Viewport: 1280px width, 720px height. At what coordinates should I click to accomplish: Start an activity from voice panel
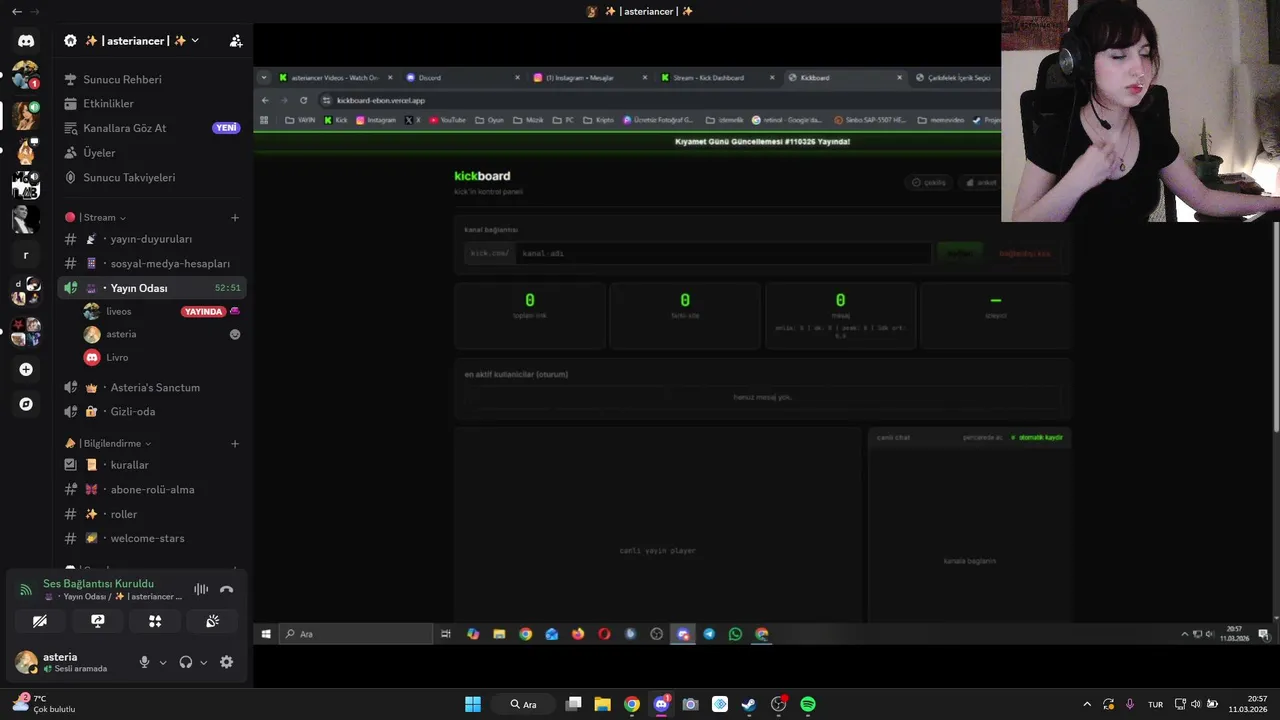155,621
